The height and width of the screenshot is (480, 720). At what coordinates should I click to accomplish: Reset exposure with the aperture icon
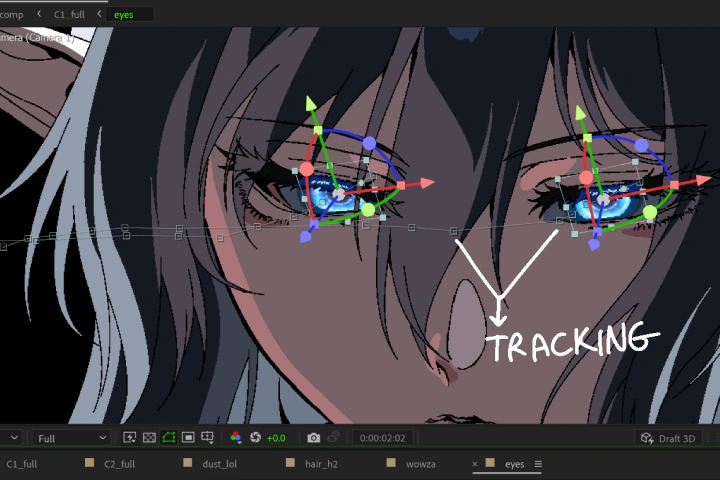255,438
